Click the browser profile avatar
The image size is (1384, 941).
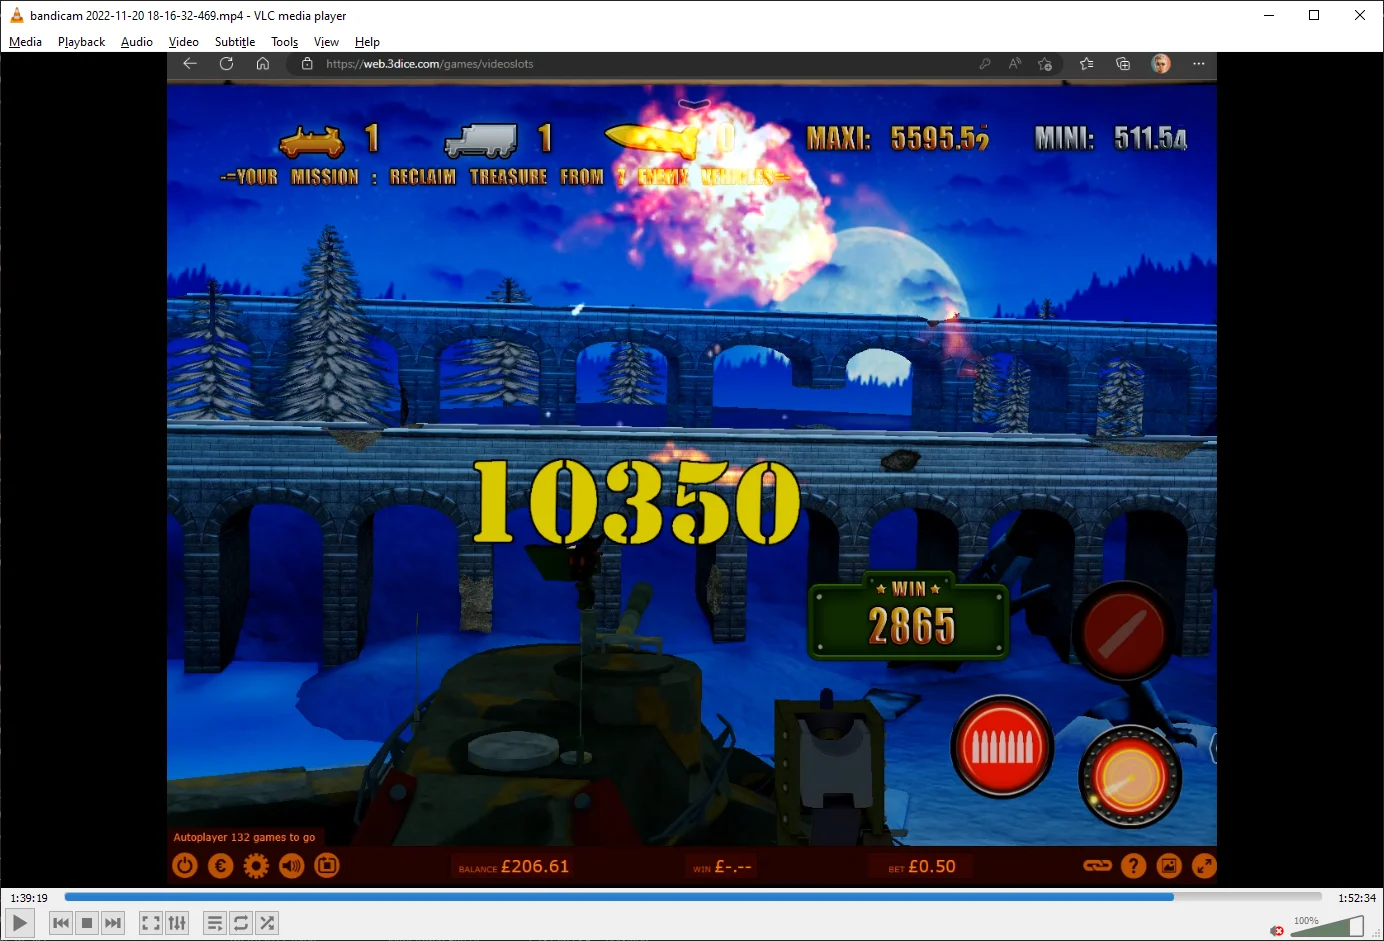1161,64
